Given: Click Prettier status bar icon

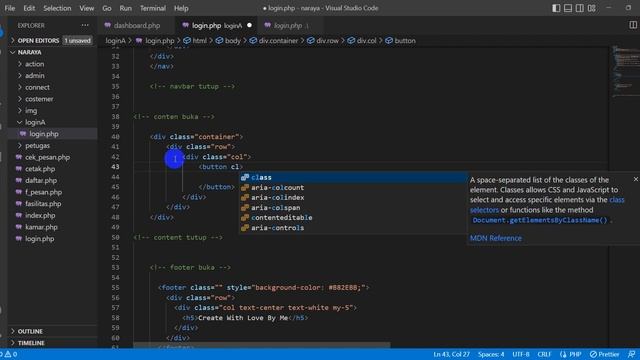Looking at the screenshot, I should point(604,354).
